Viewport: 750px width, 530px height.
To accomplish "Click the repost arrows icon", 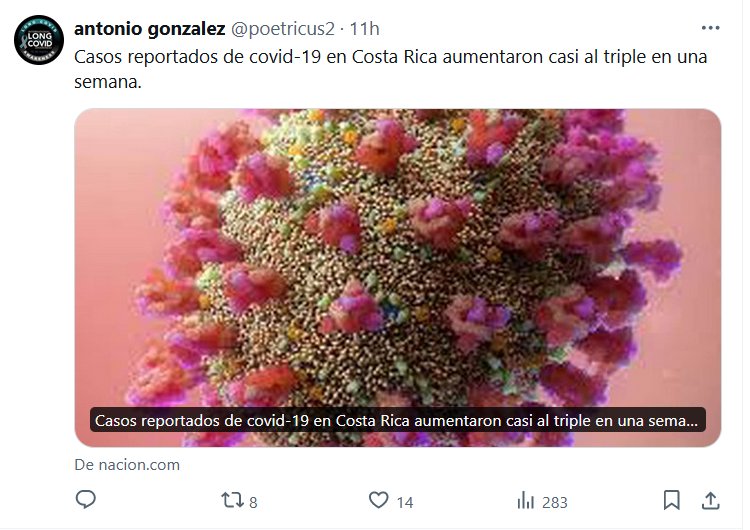I will tap(232, 500).
